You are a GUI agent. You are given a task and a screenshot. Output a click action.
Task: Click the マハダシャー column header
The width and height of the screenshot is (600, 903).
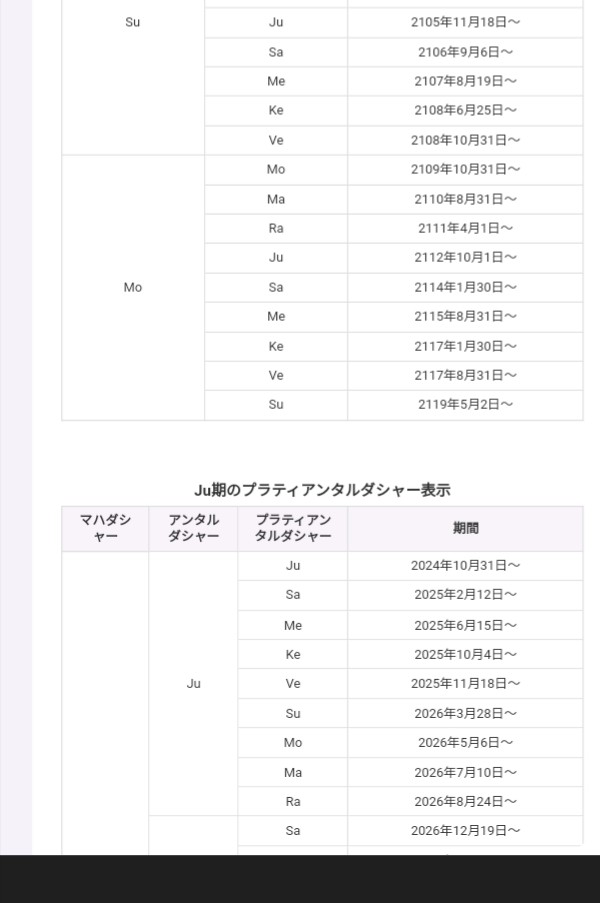tap(105, 528)
